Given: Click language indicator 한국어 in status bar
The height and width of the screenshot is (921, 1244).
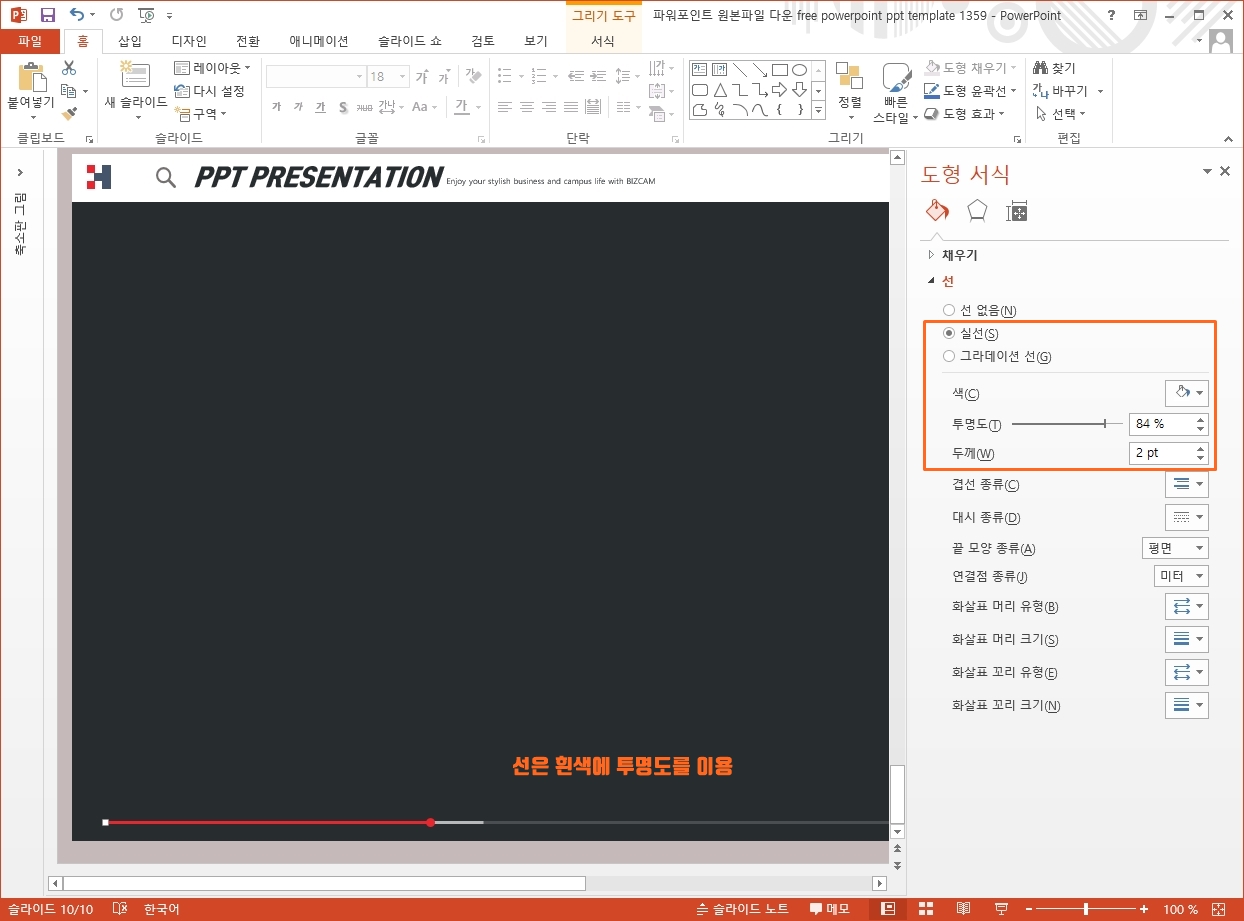Looking at the screenshot, I should coord(162,909).
